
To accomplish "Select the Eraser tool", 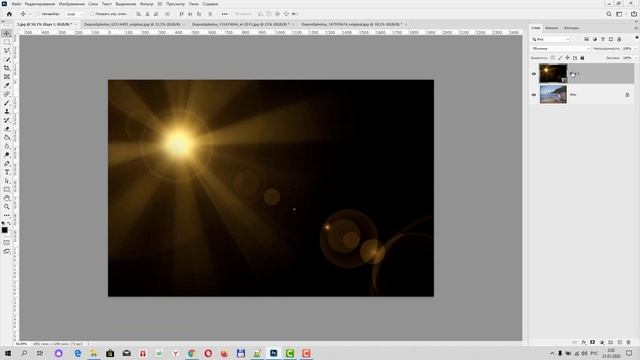I will [7, 129].
